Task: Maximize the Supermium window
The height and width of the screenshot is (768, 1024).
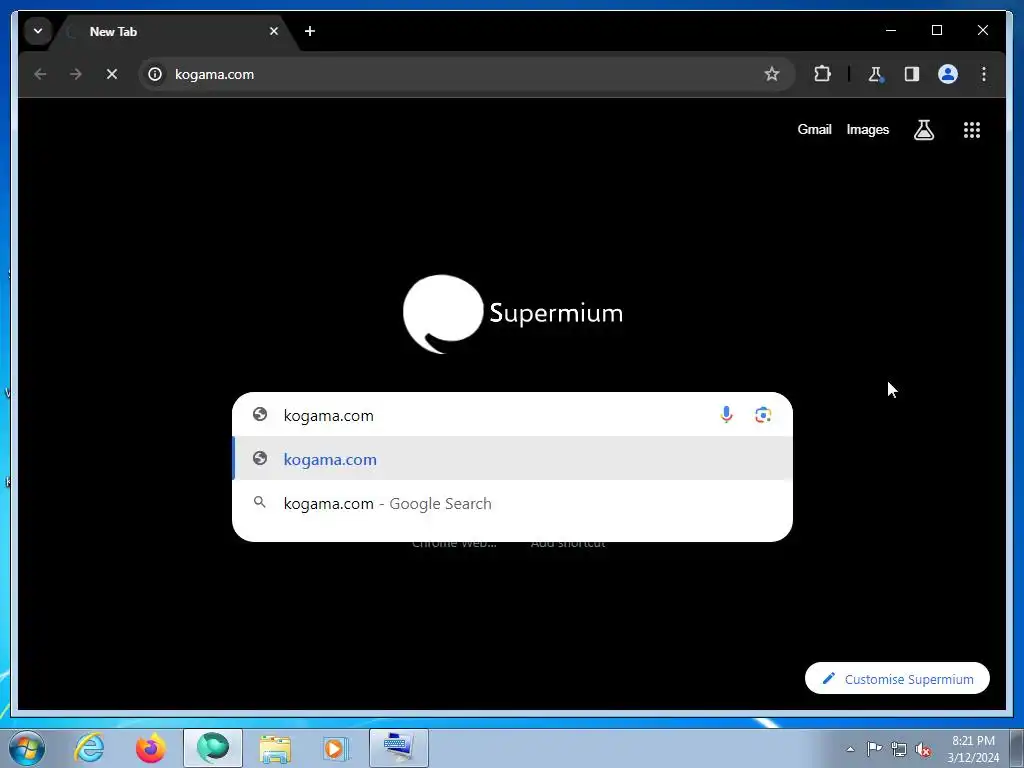Action: [936, 30]
